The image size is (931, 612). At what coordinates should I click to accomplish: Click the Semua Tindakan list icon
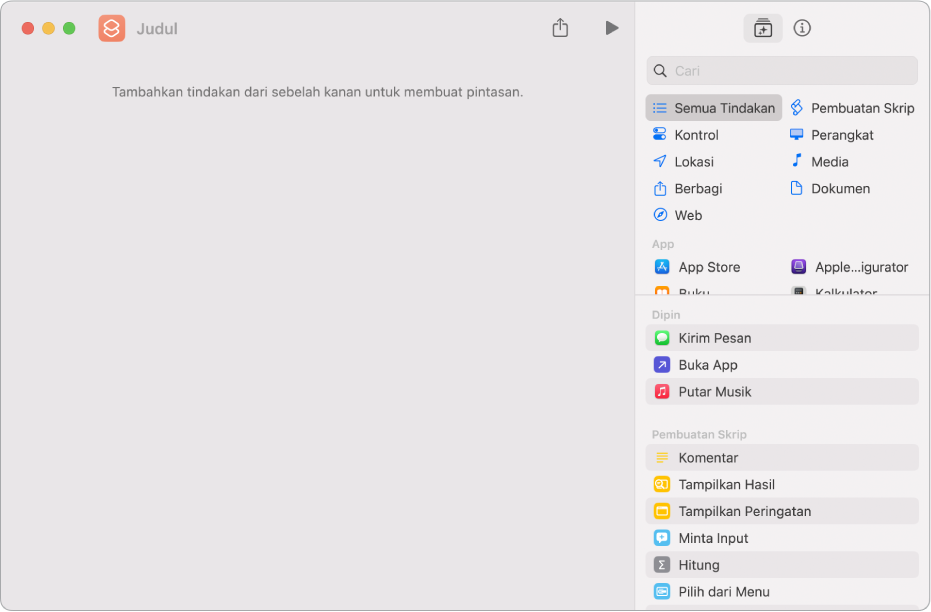coord(660,108)
